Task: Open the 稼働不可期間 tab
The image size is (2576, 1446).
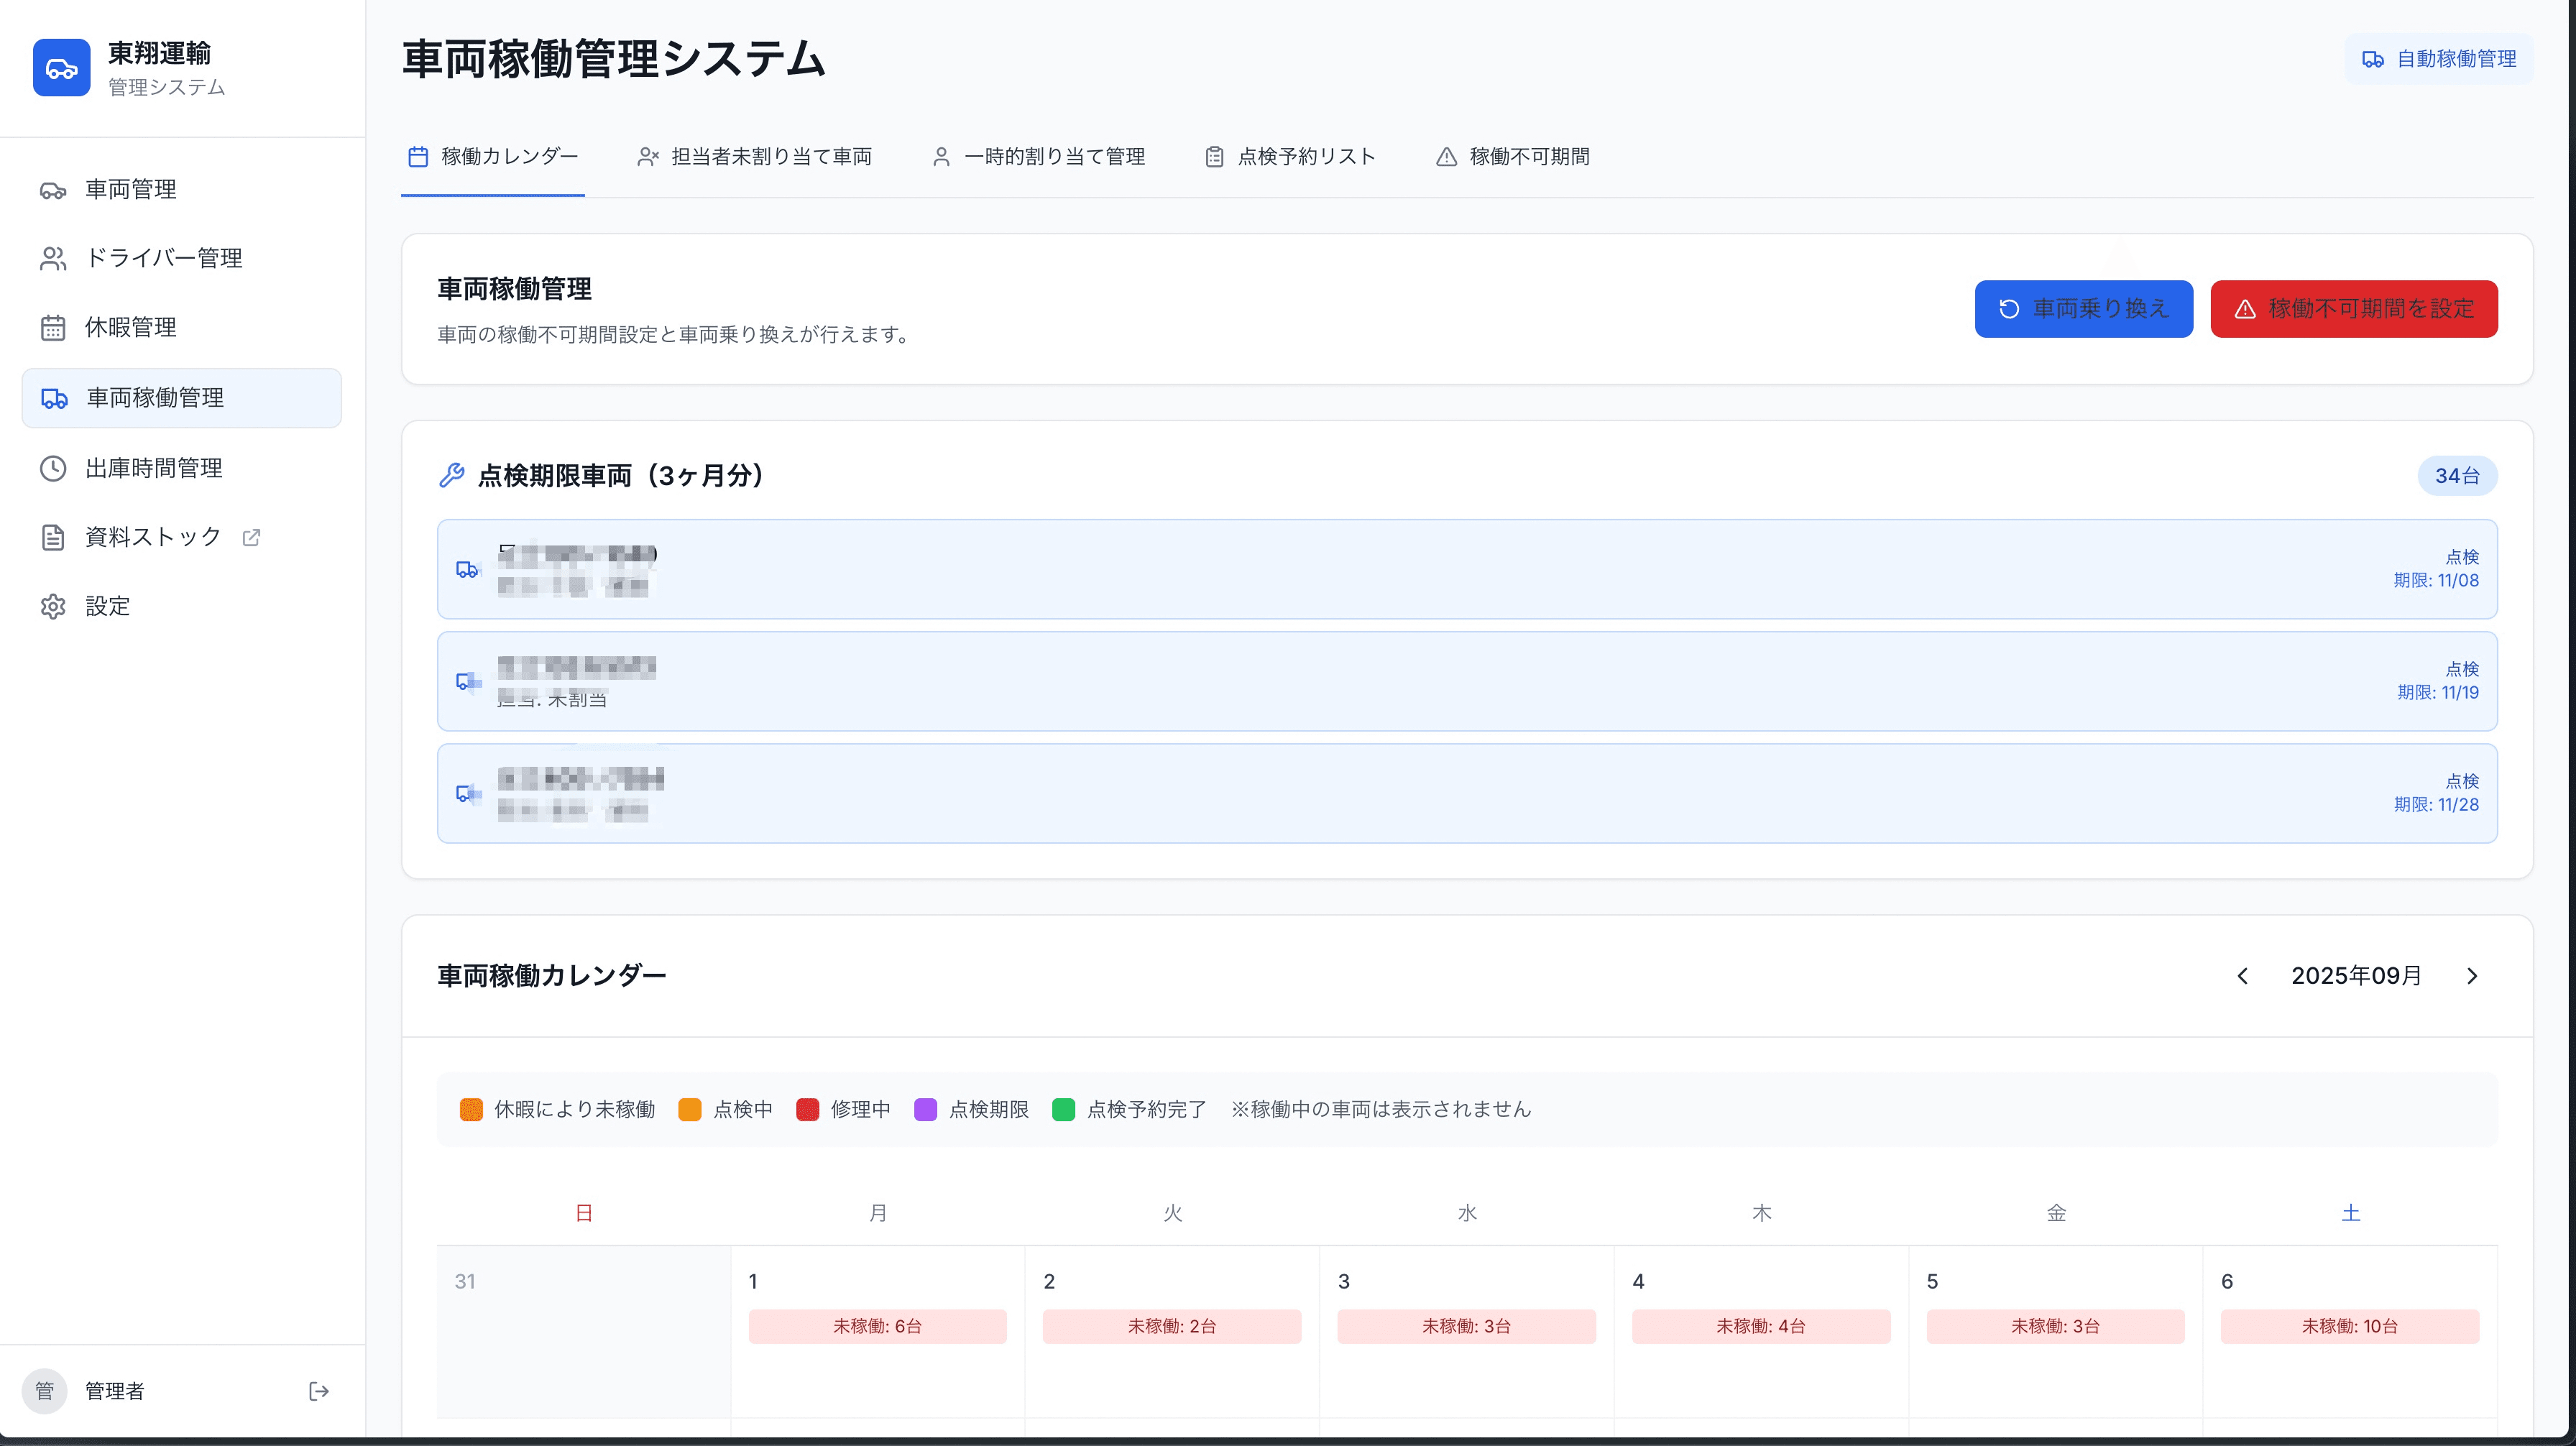Action: click(1513, 157)
